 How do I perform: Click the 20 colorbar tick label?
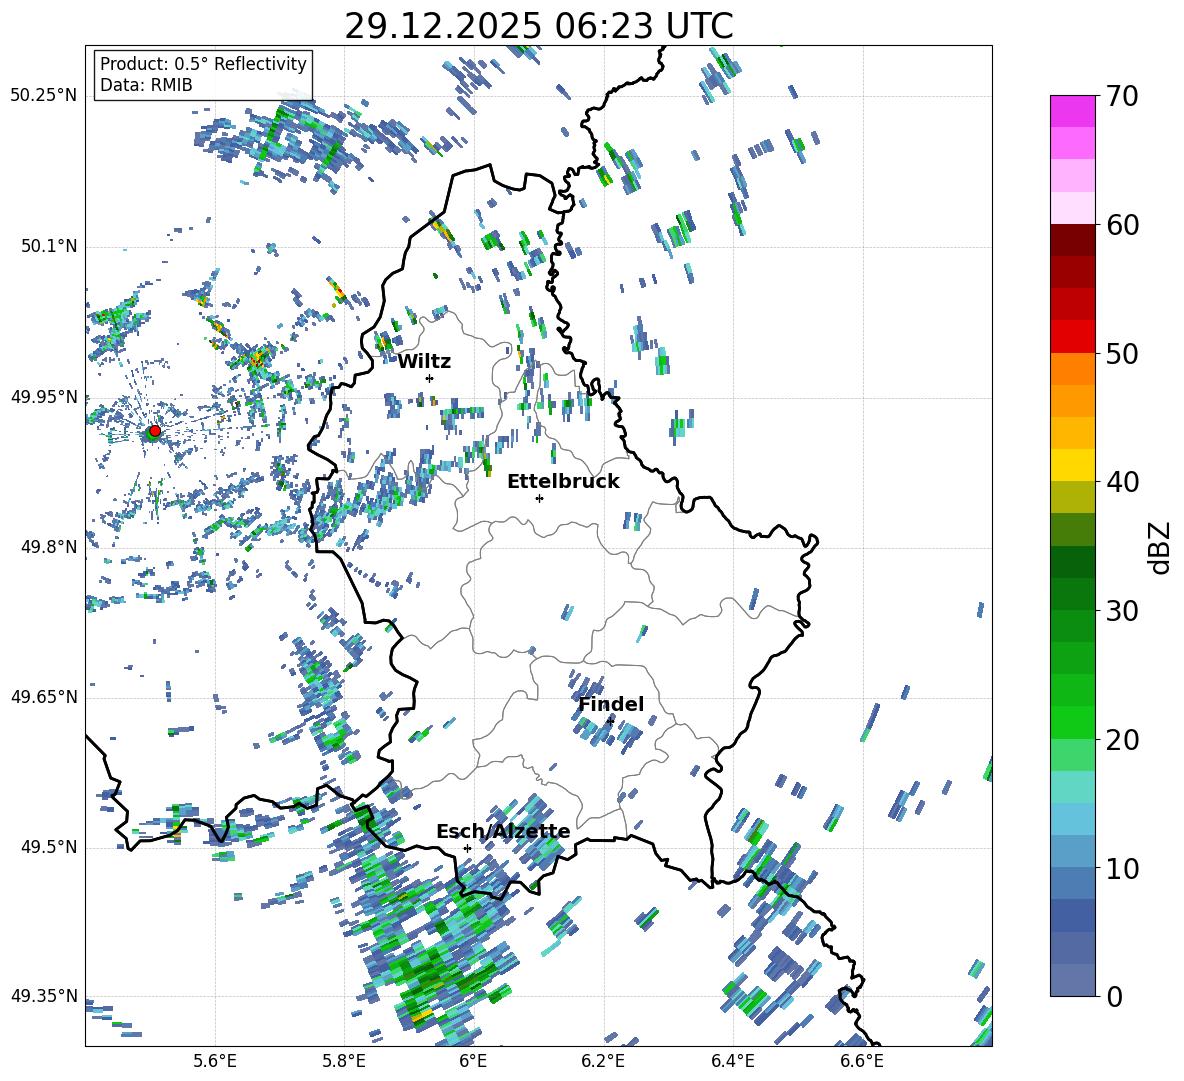coord(1122,740)
